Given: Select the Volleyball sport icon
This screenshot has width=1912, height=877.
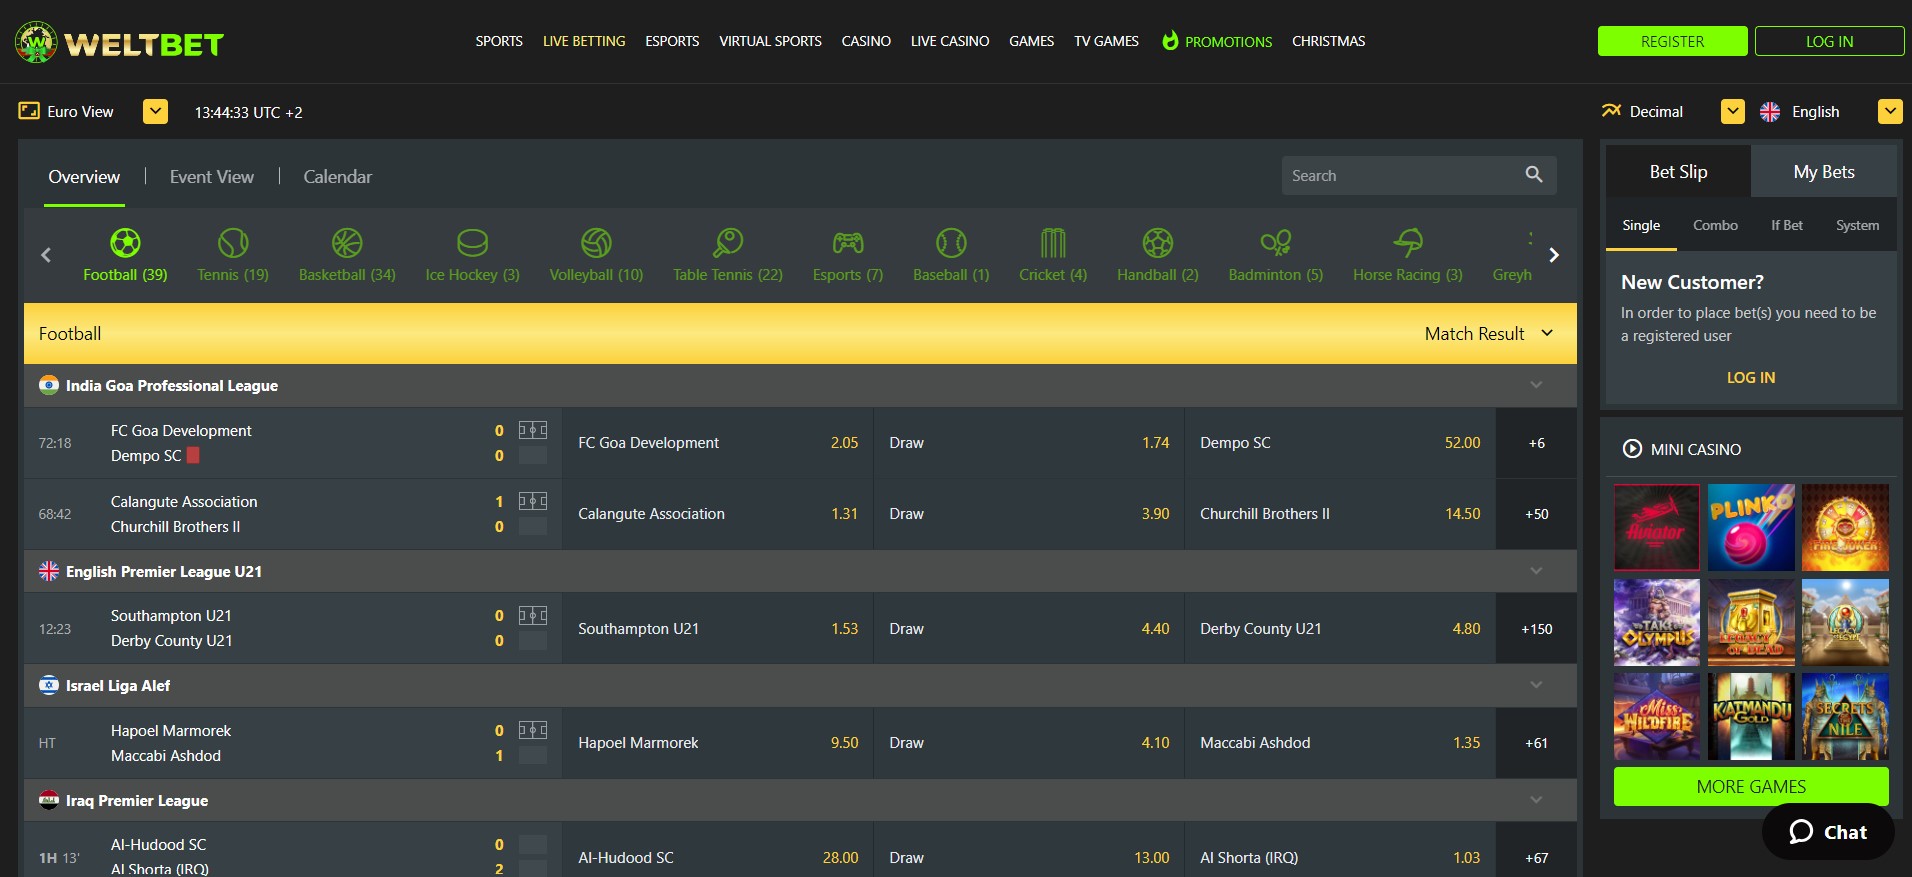Looking at the screenshot, I should 596,242.
